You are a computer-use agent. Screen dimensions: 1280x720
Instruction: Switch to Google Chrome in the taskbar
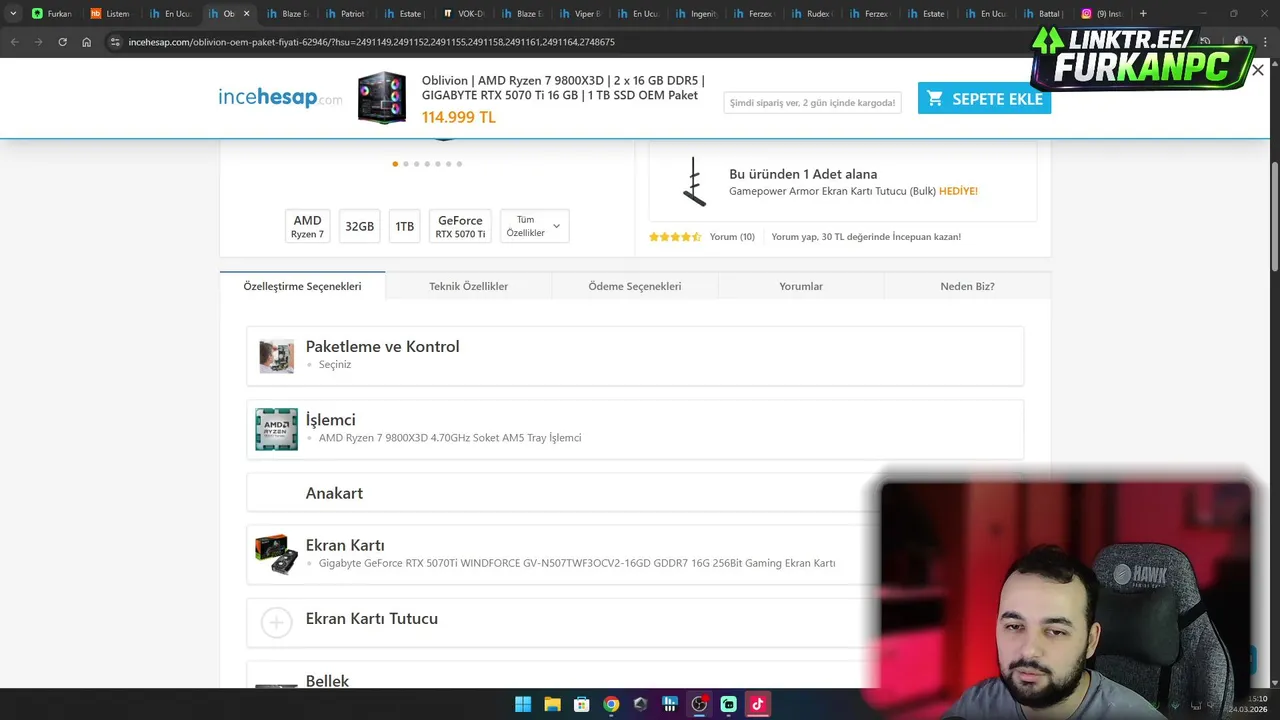(x=611, y=704)
